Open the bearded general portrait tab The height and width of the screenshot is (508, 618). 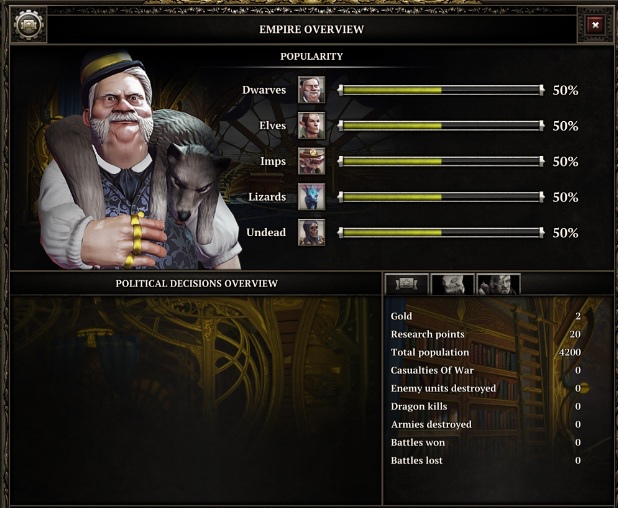[499, 284]
